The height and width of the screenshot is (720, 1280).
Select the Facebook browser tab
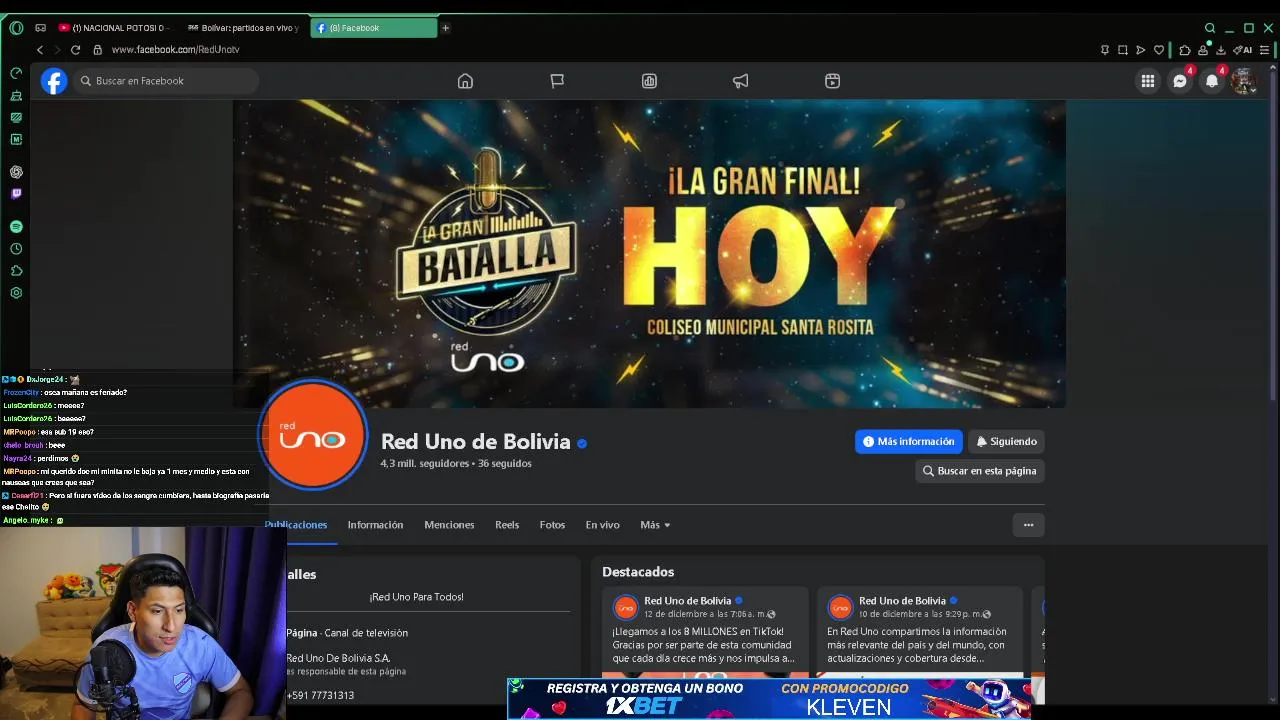(x=374, y=28)
